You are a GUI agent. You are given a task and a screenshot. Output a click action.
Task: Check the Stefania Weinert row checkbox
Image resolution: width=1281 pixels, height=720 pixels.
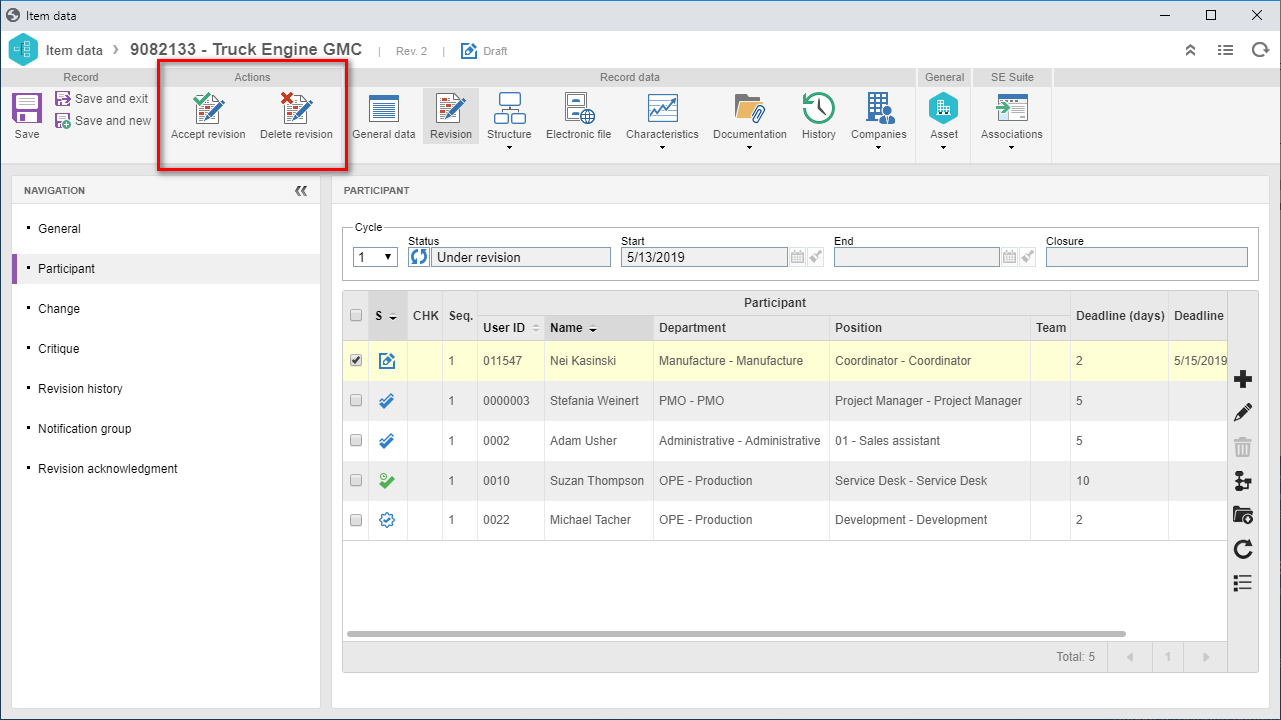pyautogui.click(x=356, y=401)
